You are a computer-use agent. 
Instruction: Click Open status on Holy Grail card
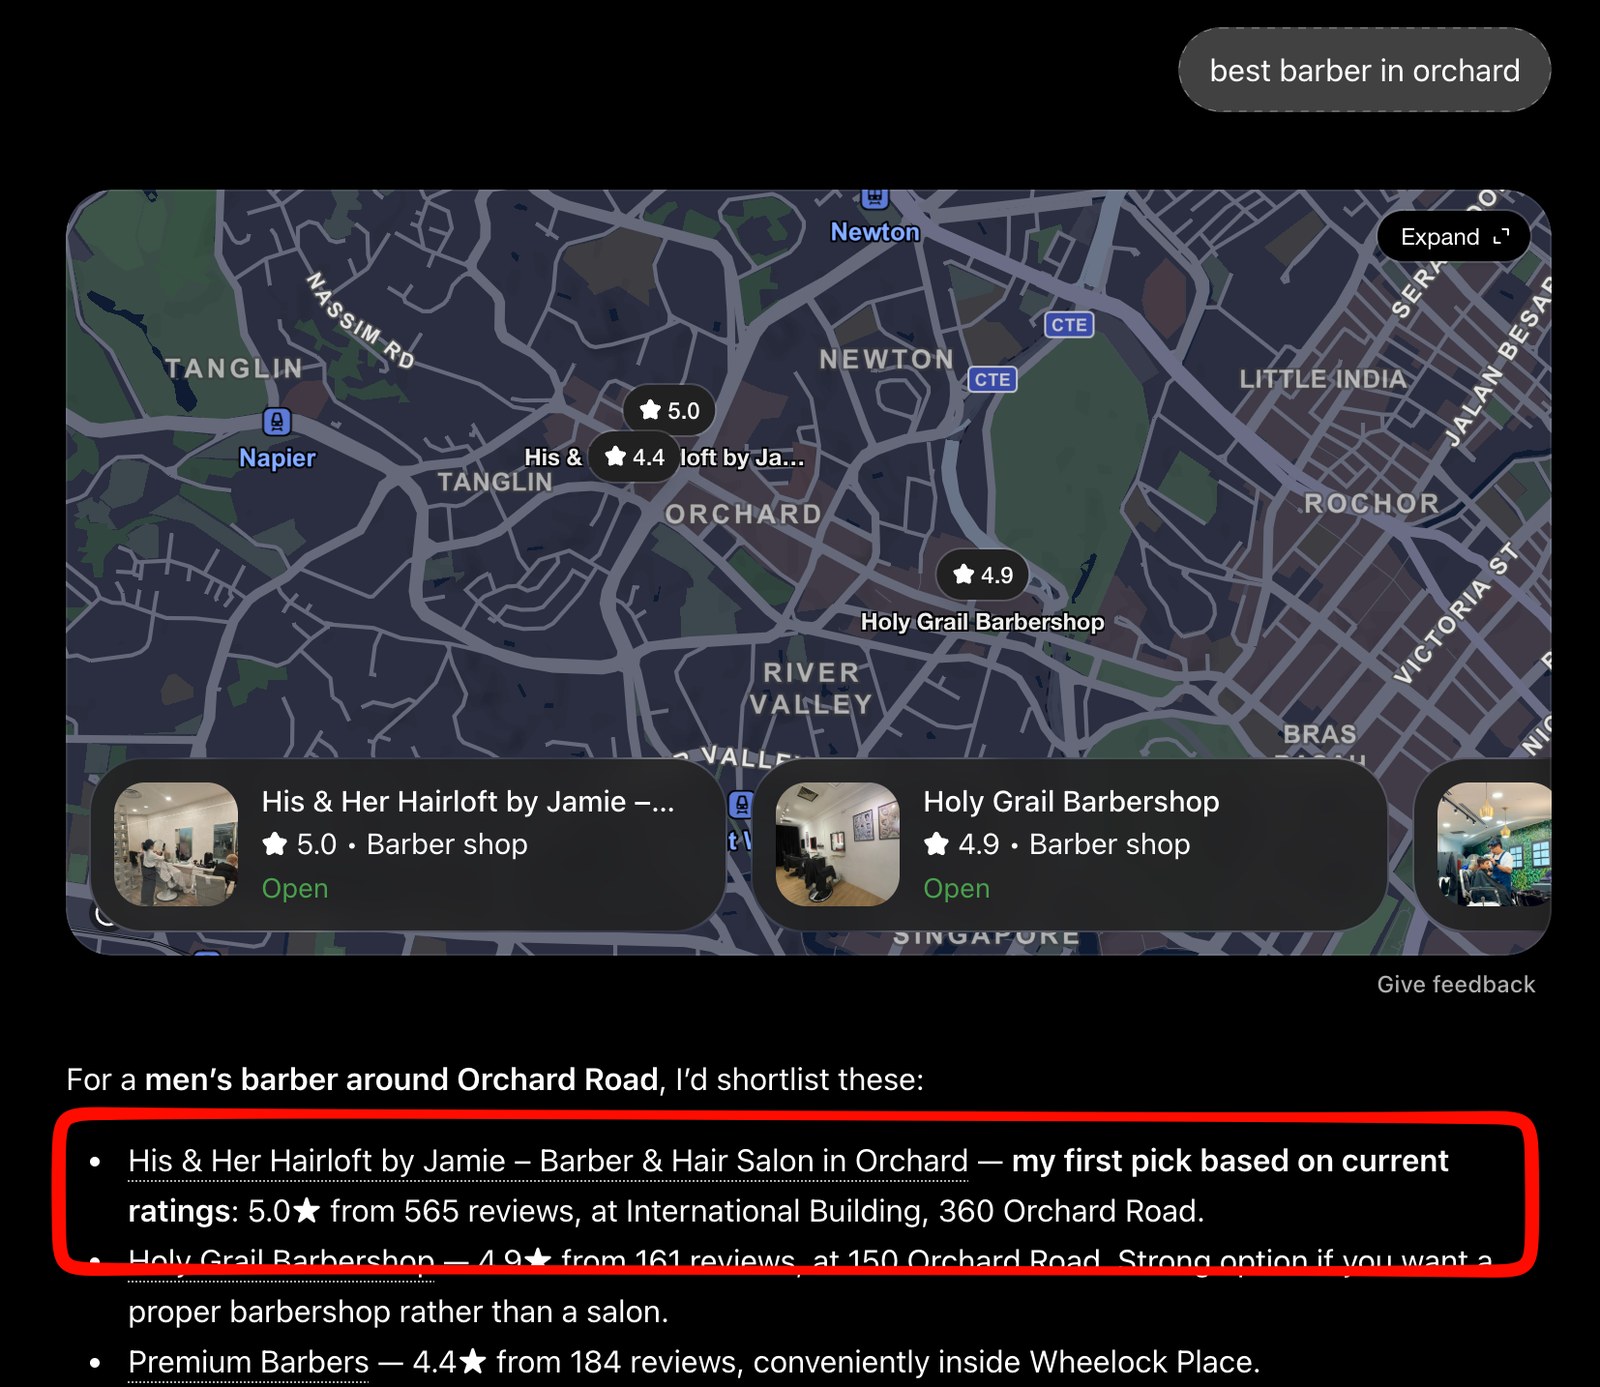click(x=956, y=888)
